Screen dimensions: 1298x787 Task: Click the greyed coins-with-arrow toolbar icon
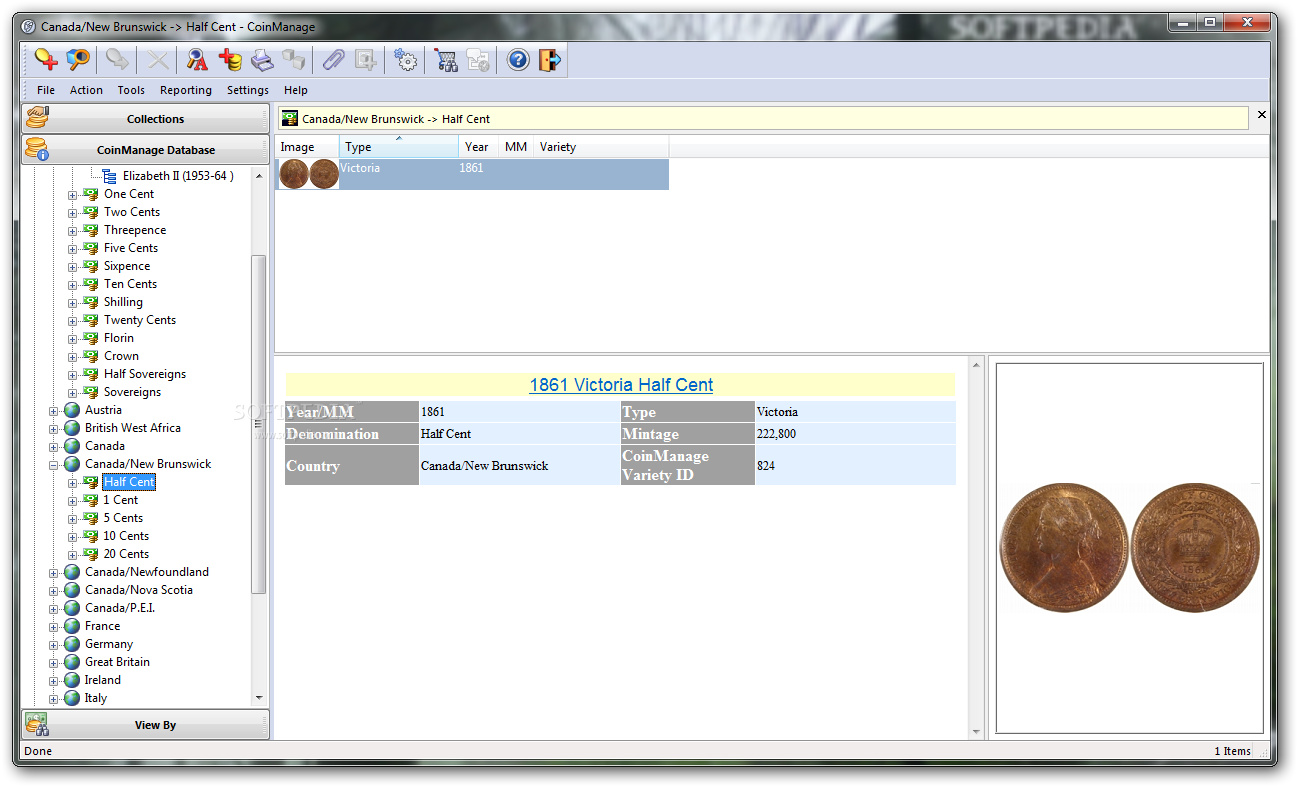[118, 60]
